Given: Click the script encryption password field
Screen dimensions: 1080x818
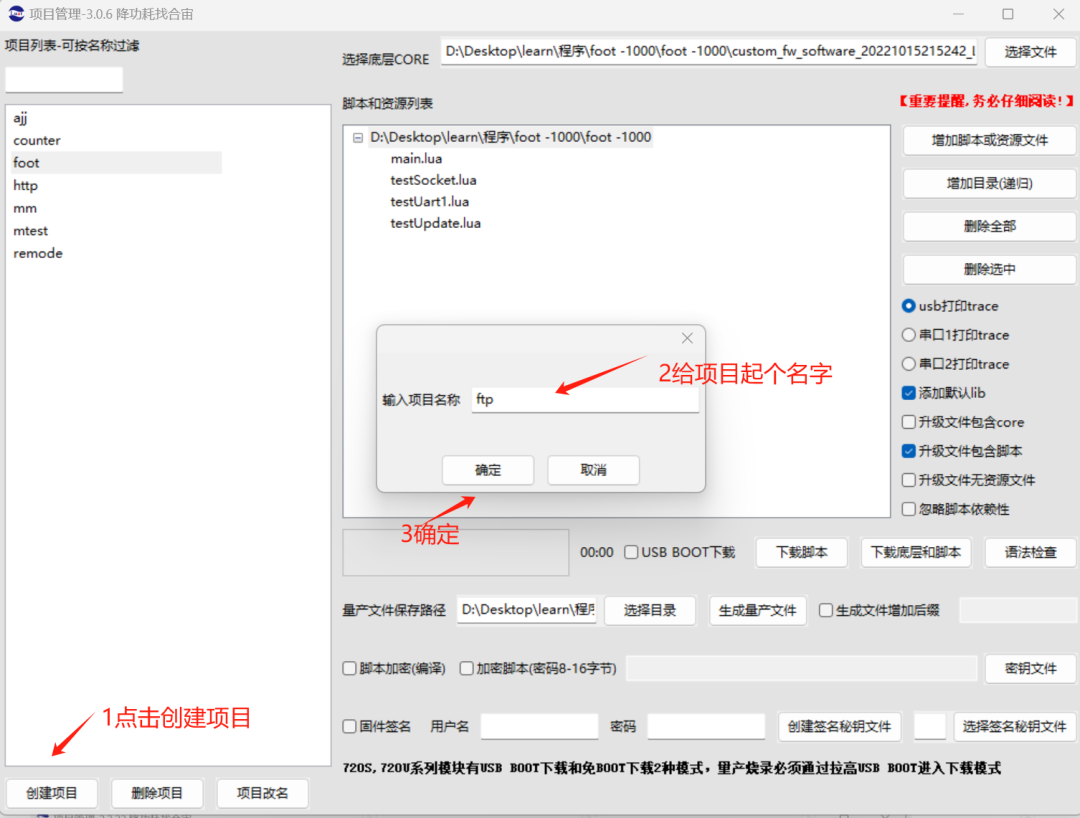Looking at the screenshot, I should pyautogui.click(x=802, y=669).
